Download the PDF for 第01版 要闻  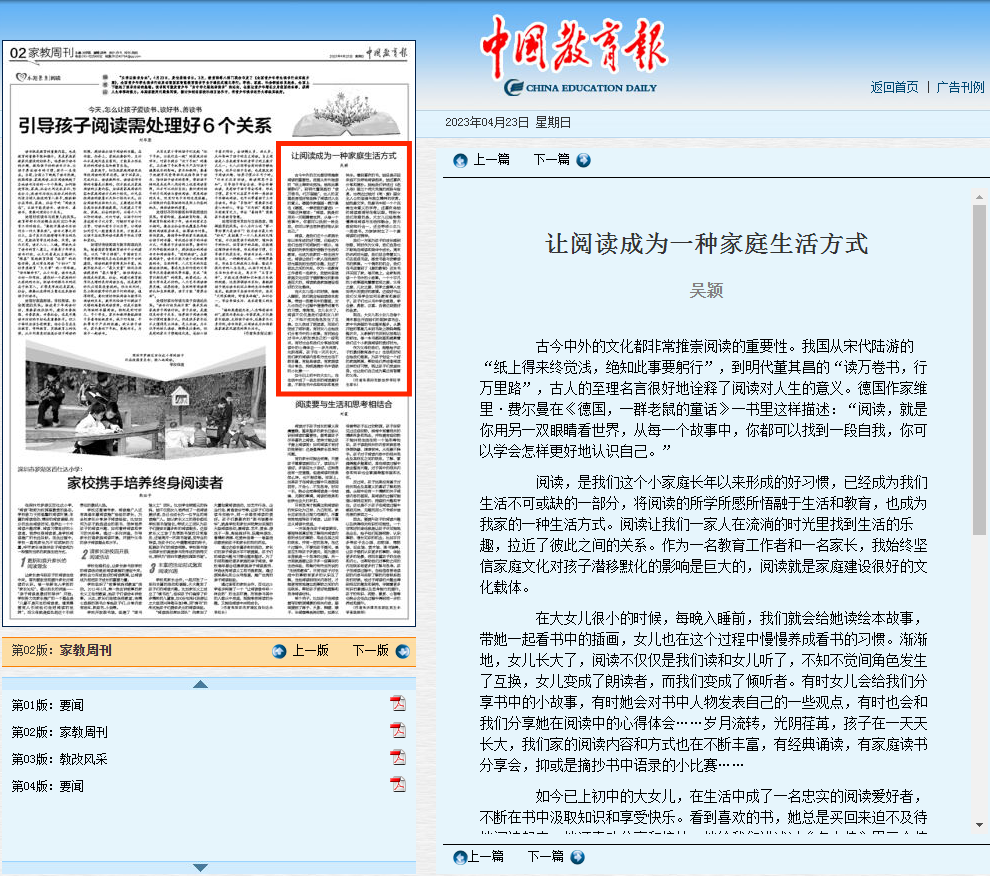click(398, 703)
